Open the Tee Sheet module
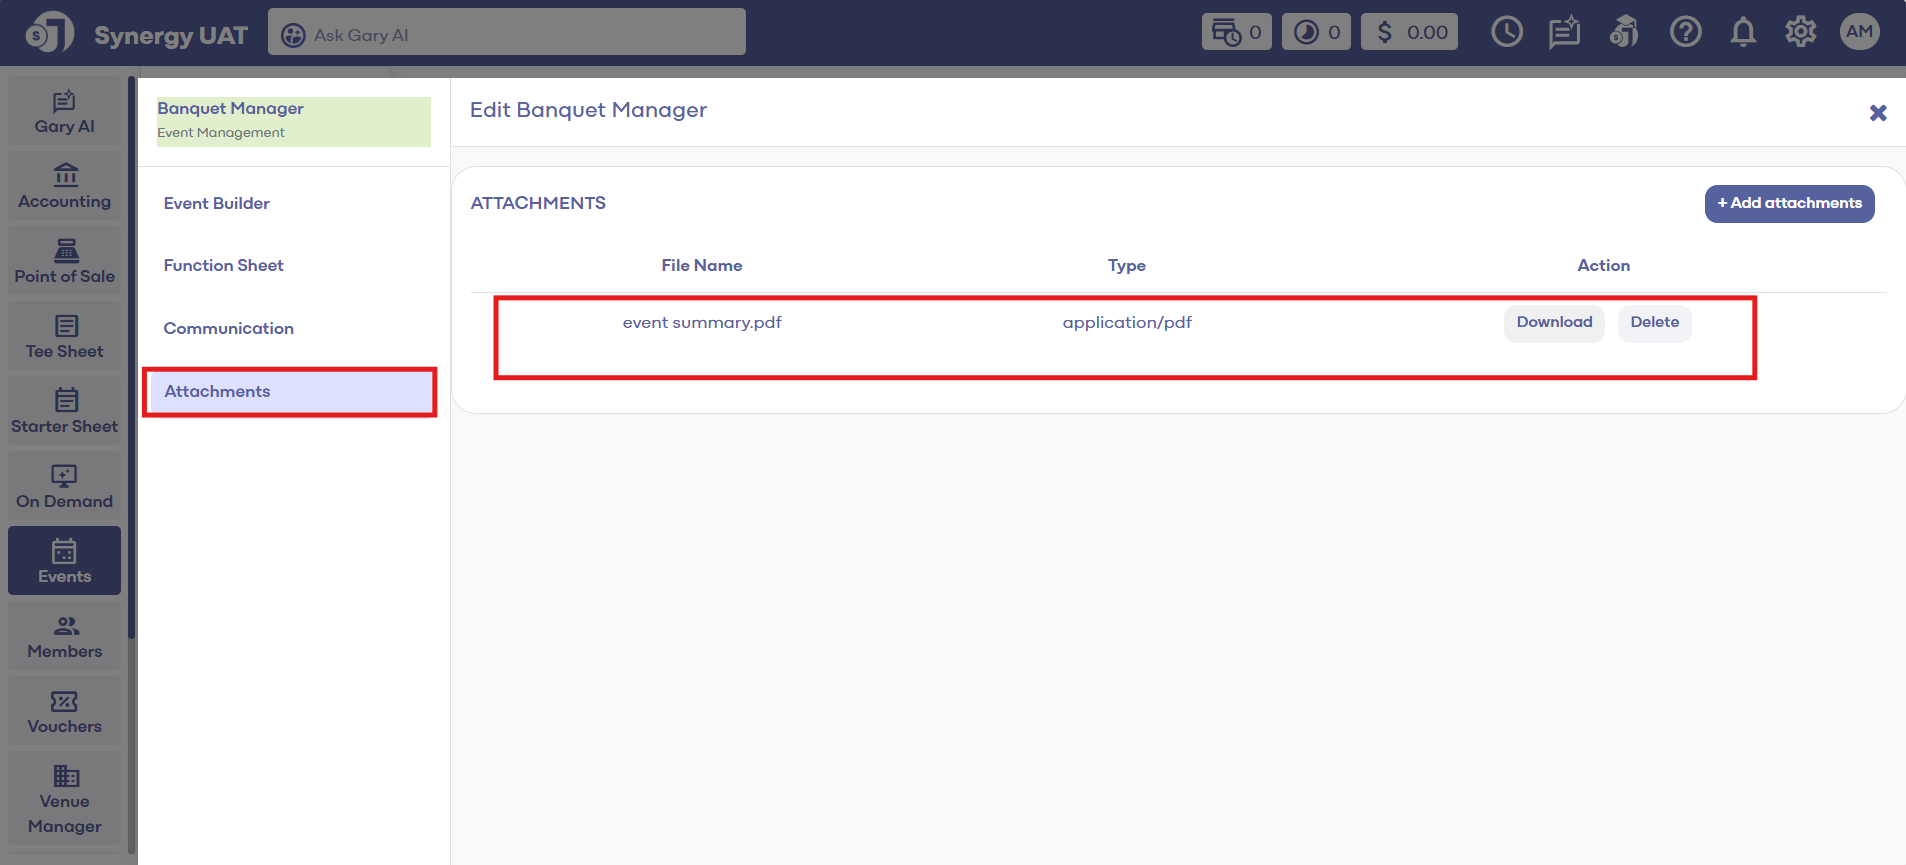 65,337
